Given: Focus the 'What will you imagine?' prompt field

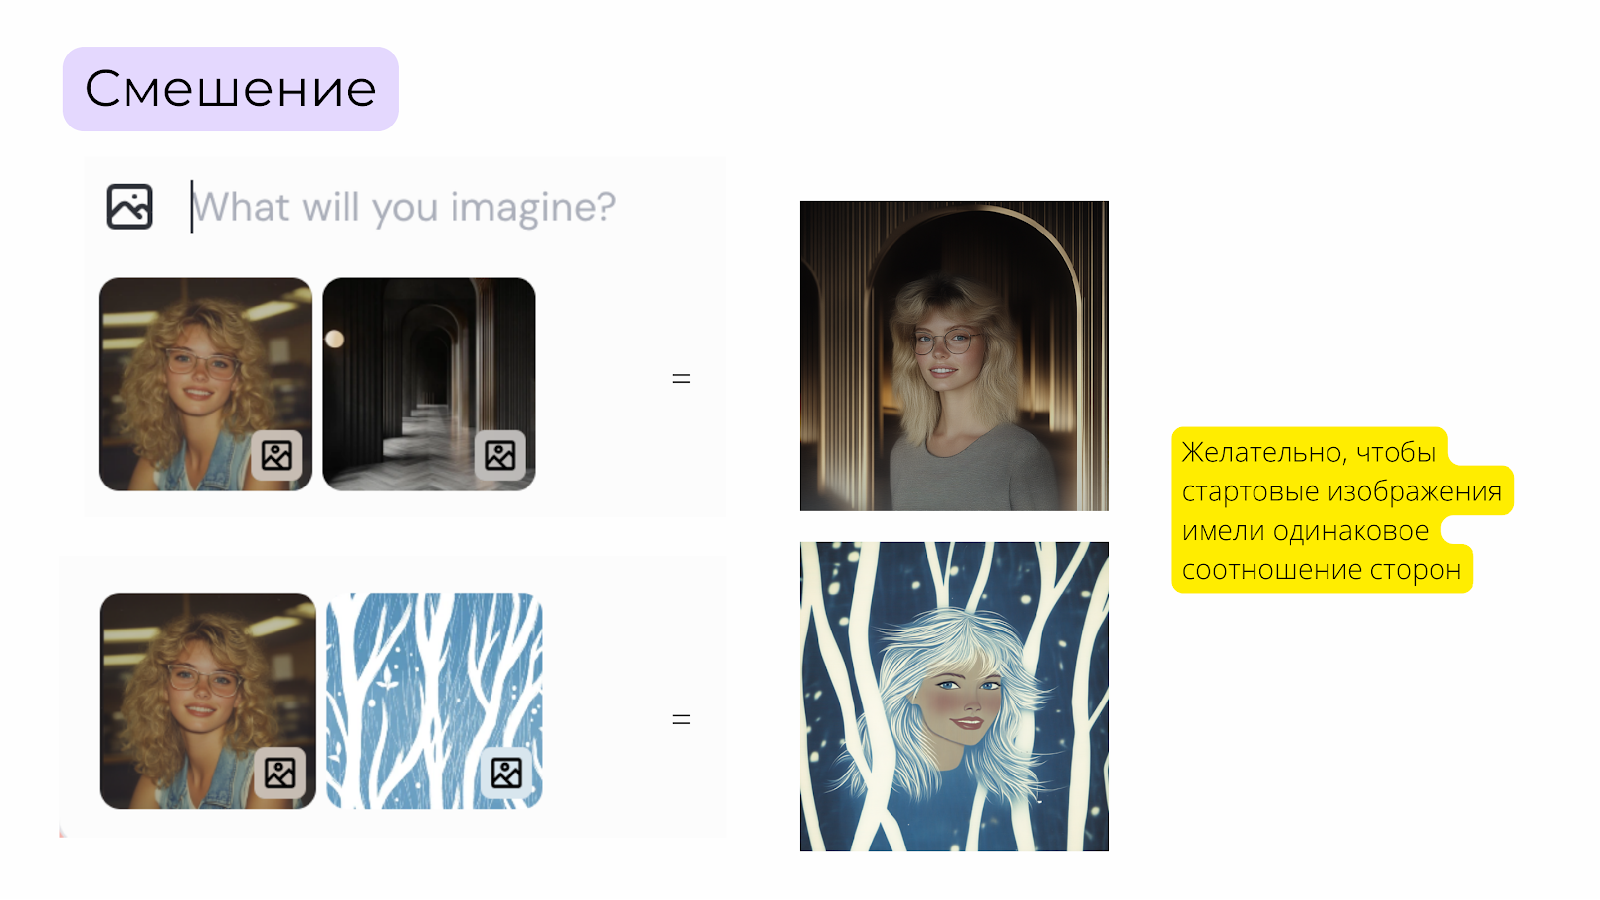Looking at the screenshot, I should (x=404, y=207).
